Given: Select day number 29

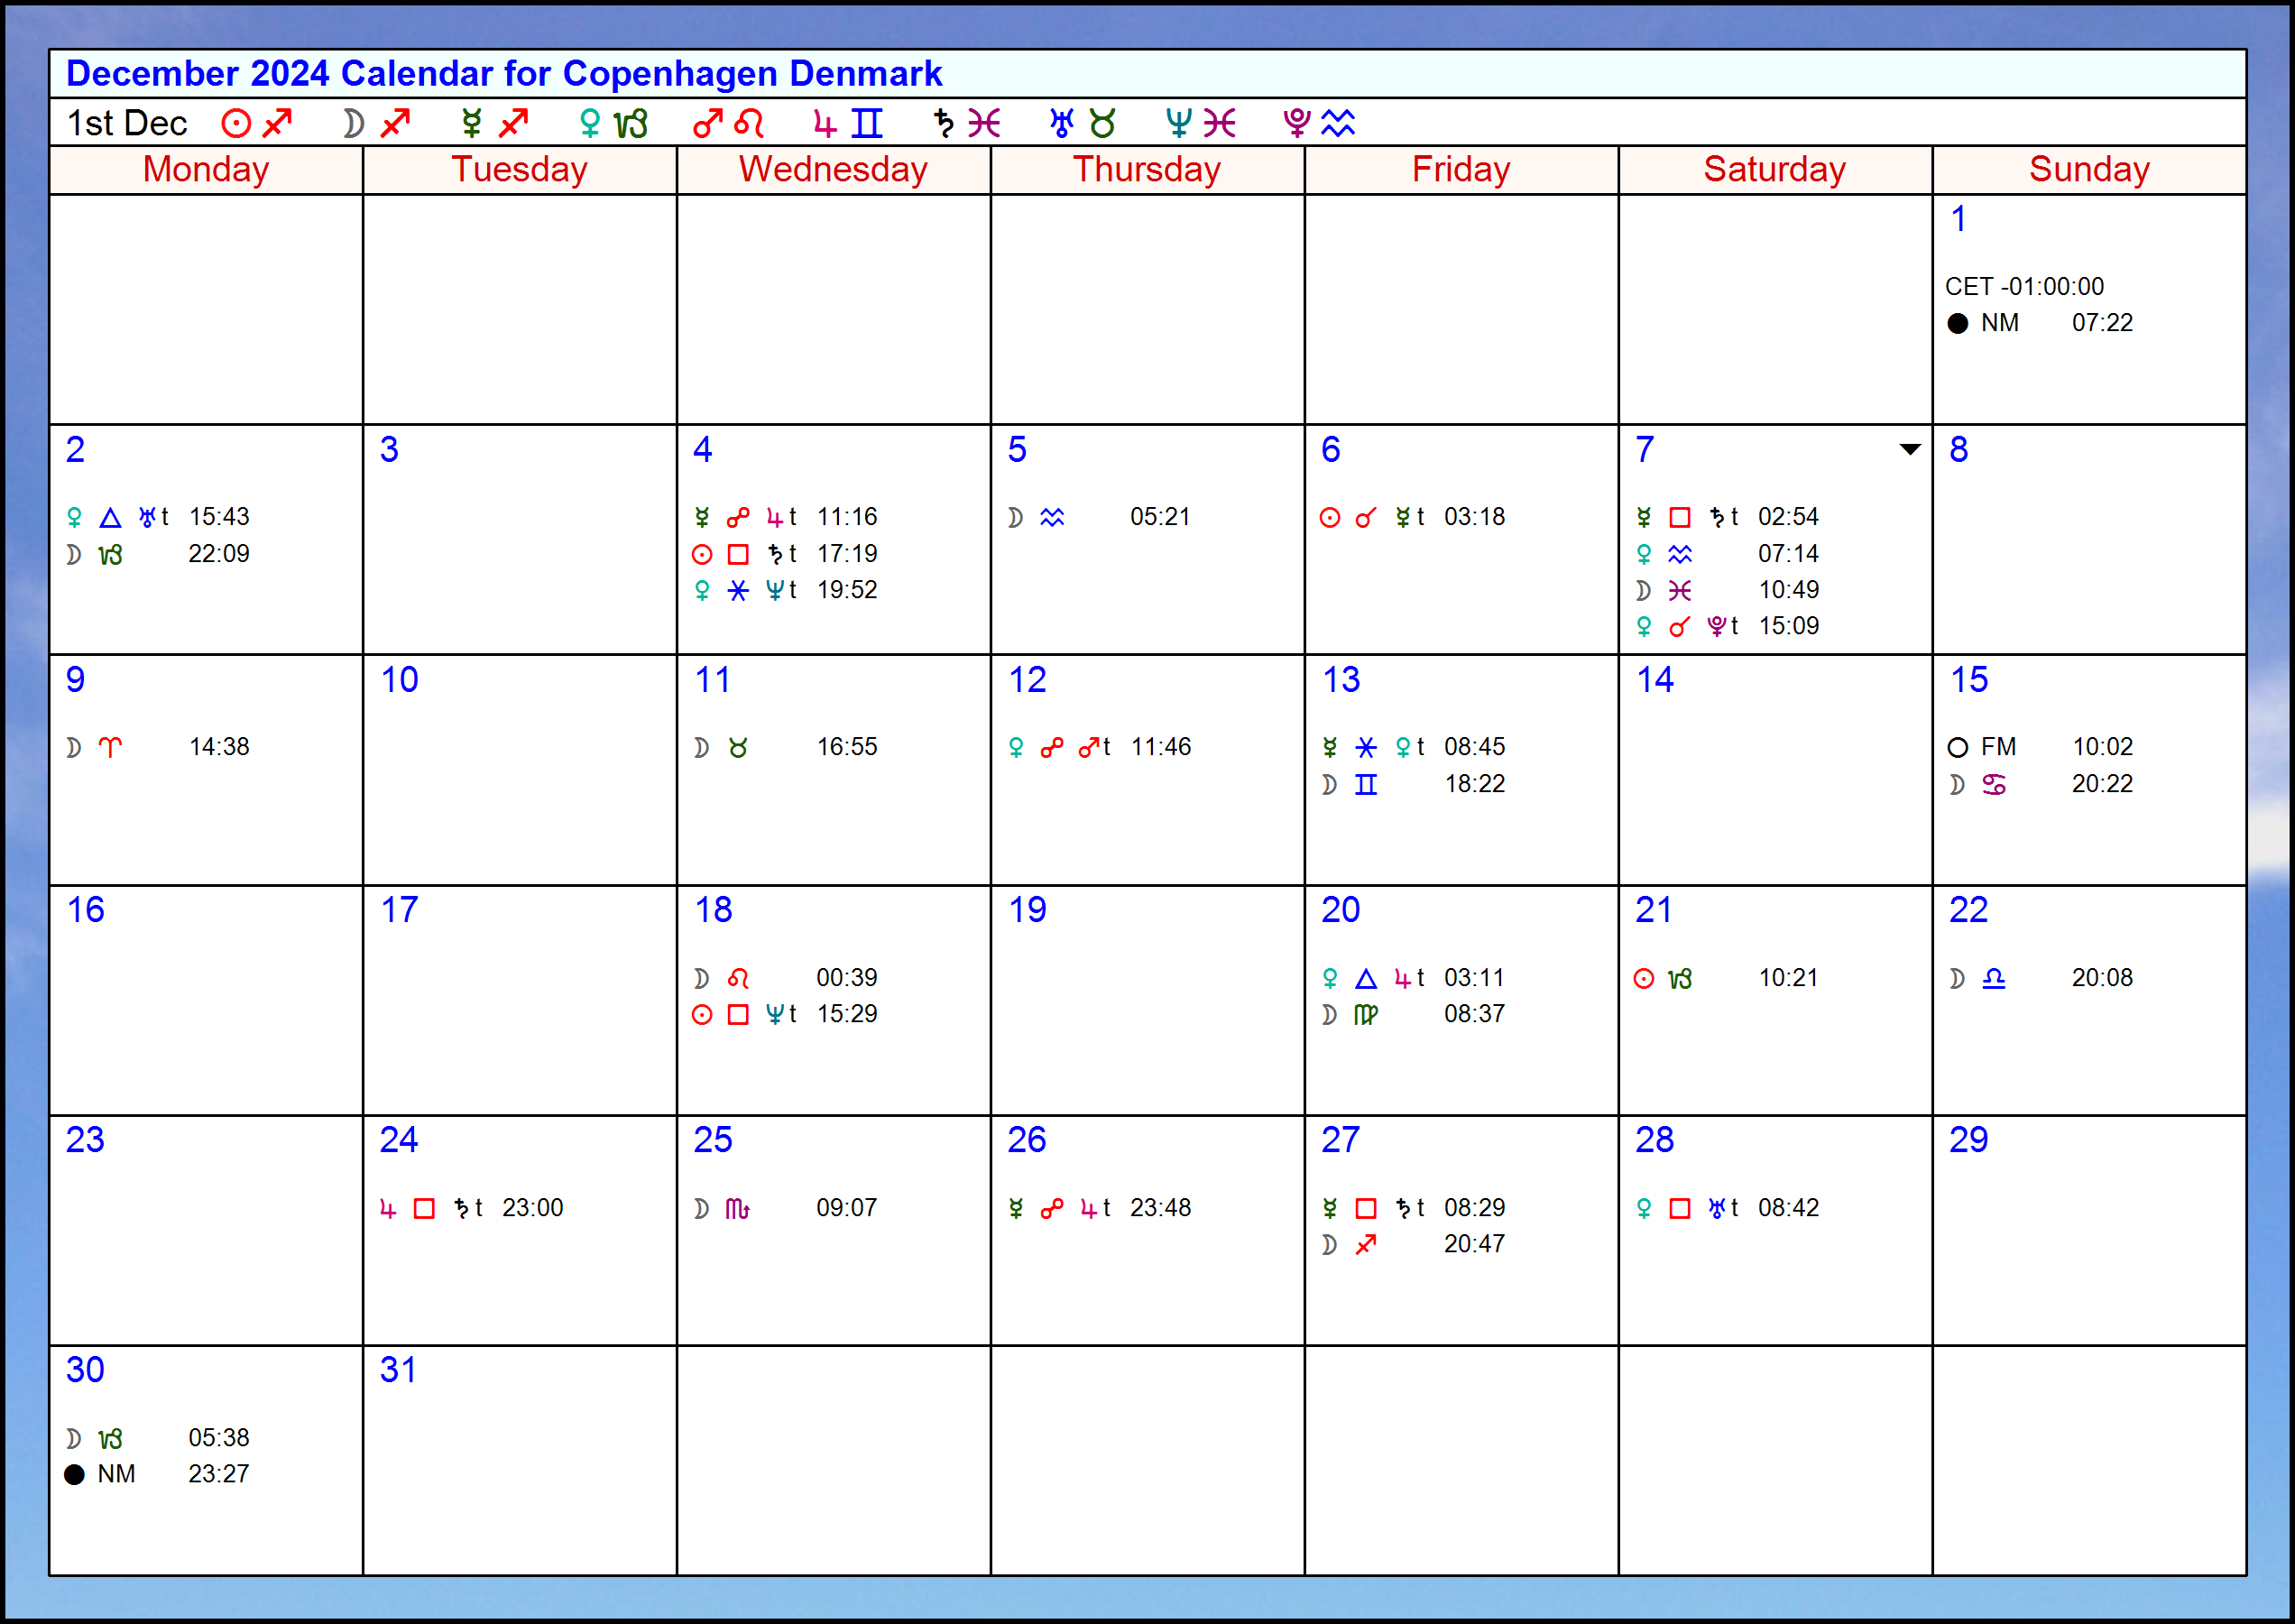Looking at the screenshot, I should (x=1969, y=1140).
